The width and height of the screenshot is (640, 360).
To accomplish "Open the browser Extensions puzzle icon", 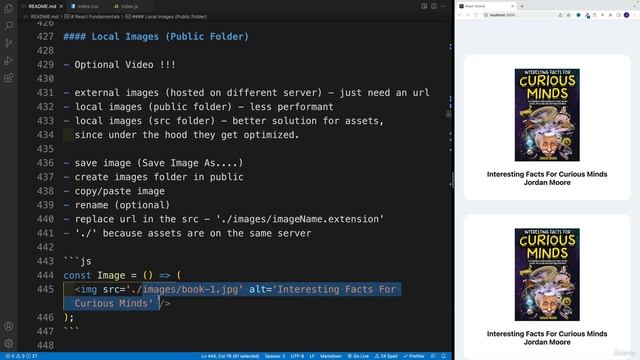I will pos(611,15).
